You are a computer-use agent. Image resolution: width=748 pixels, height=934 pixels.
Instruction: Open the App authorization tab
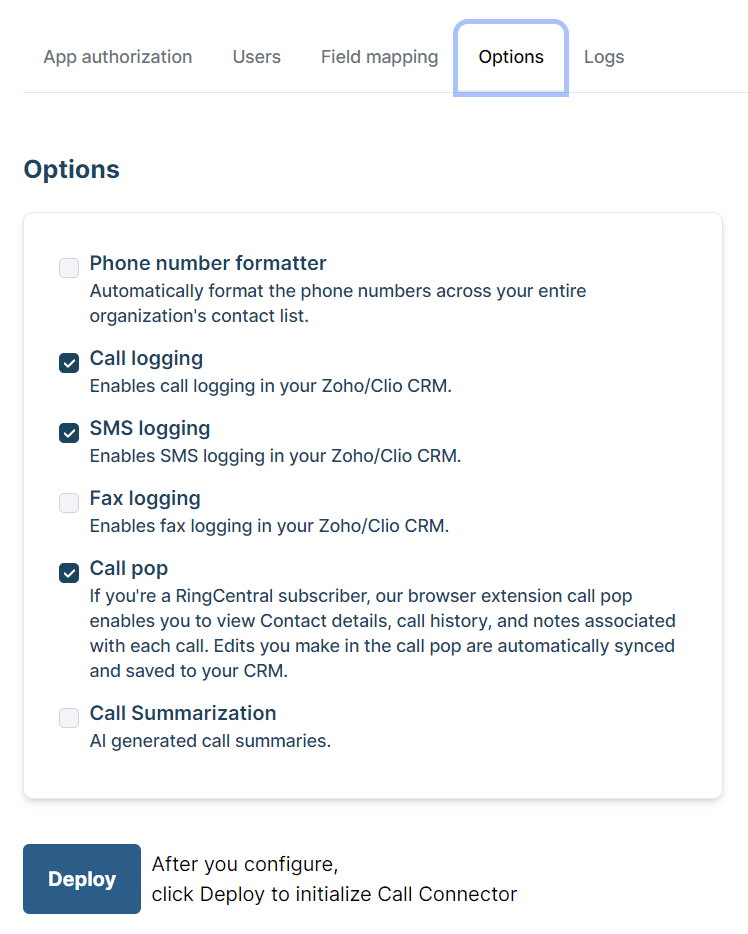pos(118,57)
